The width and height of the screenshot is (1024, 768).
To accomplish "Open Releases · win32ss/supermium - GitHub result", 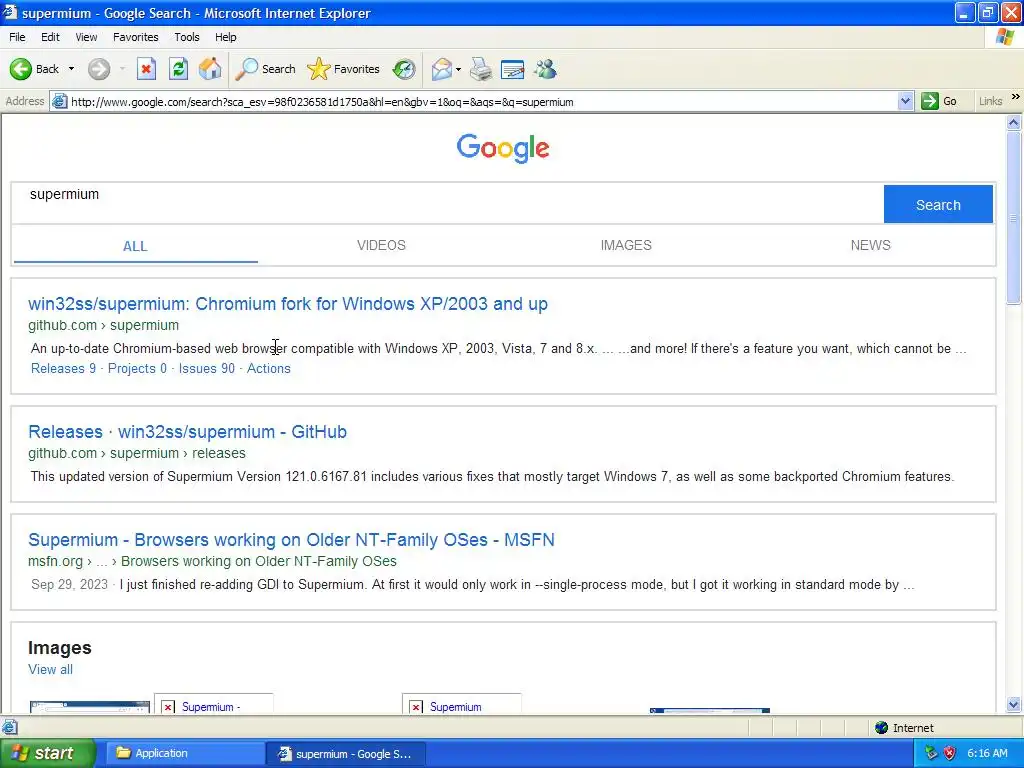I will pyautogui.click(x=187, y=432).
